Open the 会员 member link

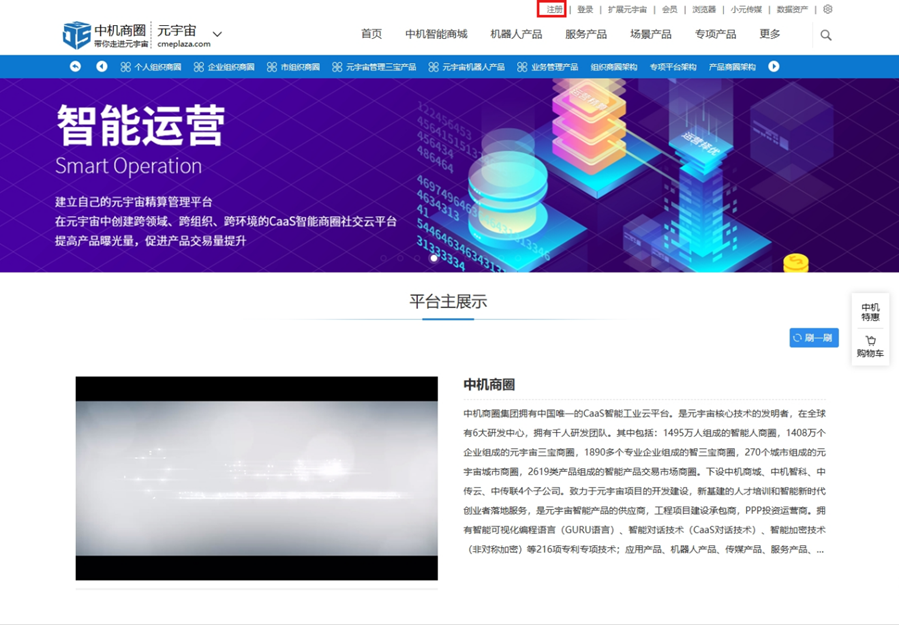(x=669, y=9)
